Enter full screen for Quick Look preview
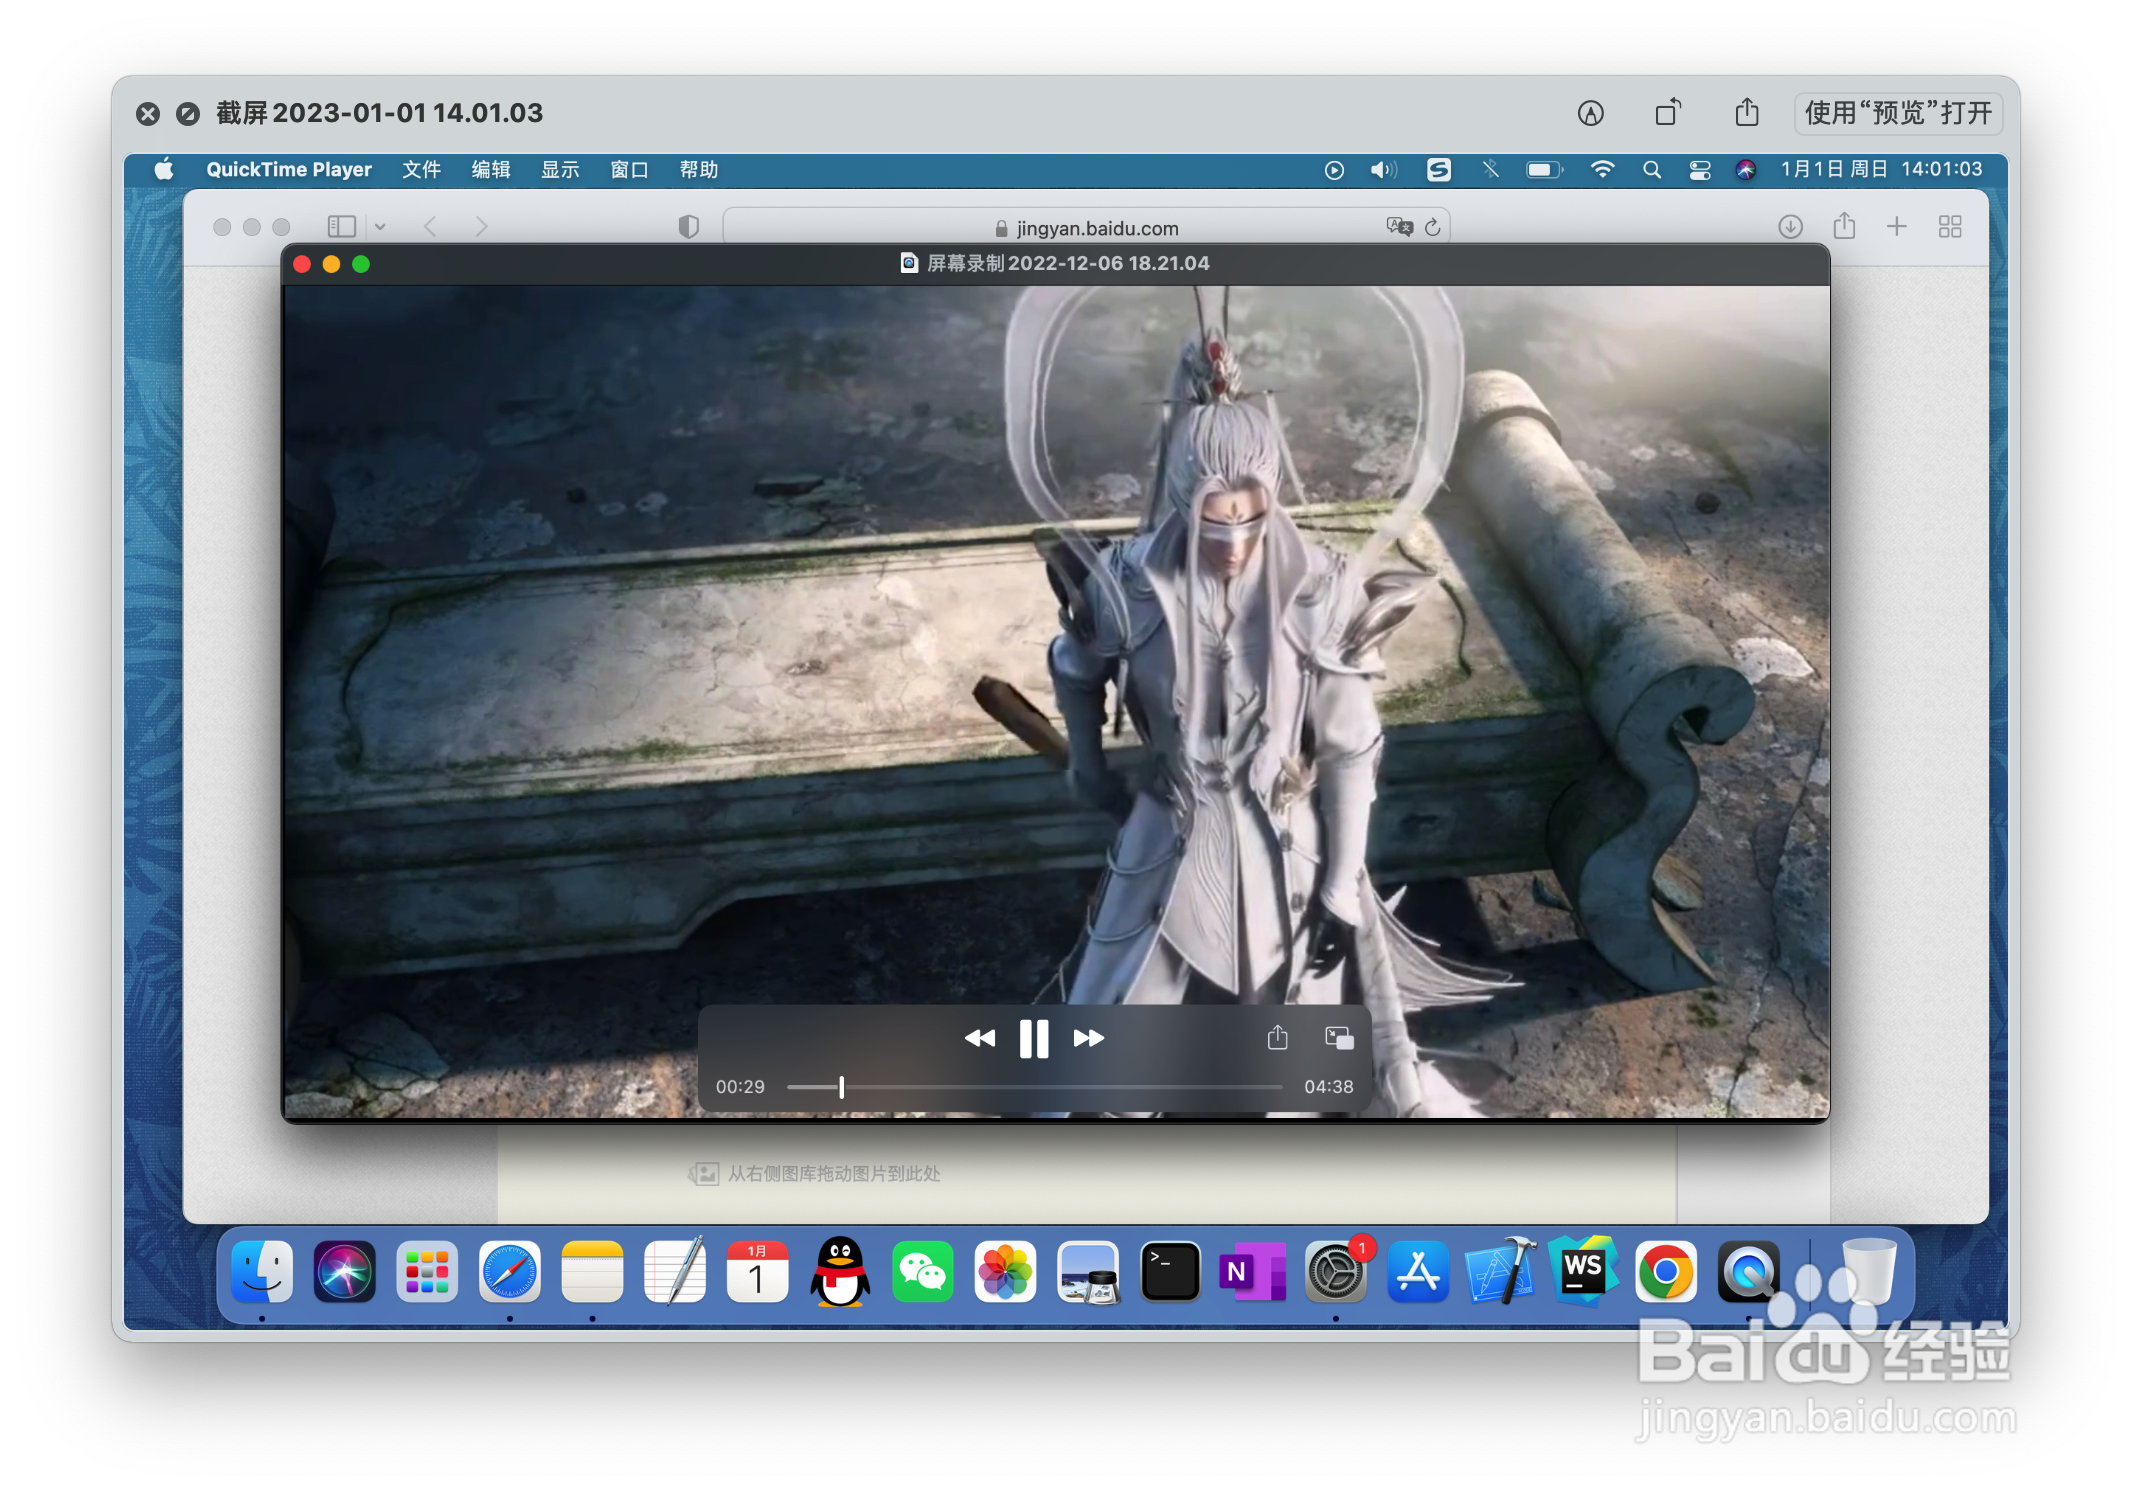The image size is (2132, 1490). pos(188,114)
